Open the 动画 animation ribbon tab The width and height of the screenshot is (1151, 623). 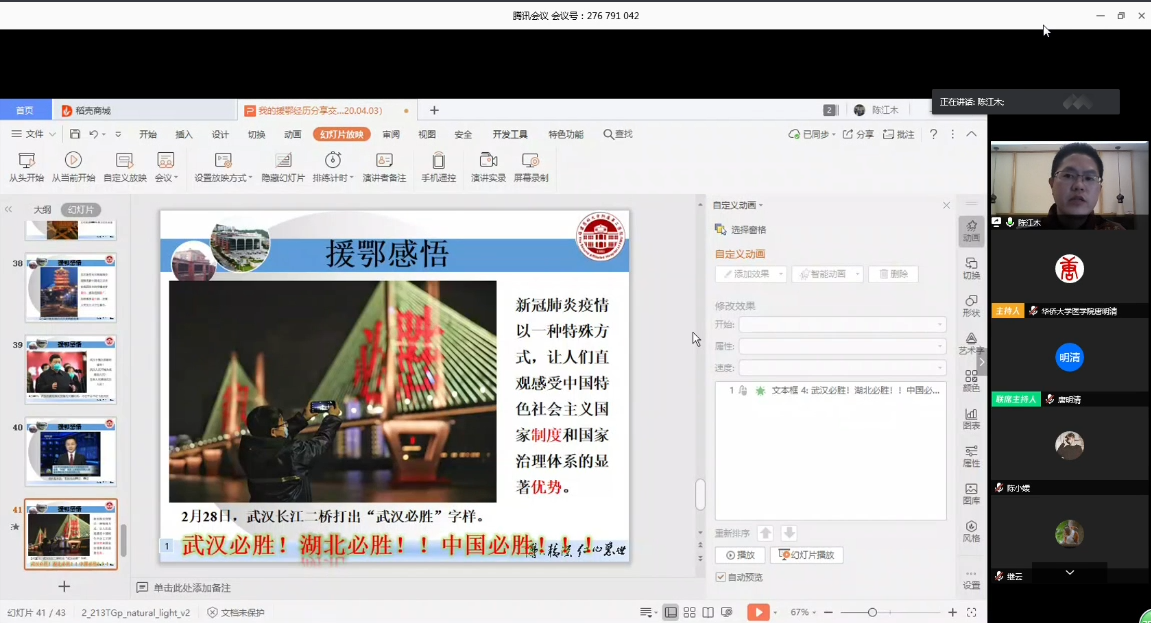(x=293, y=134)
